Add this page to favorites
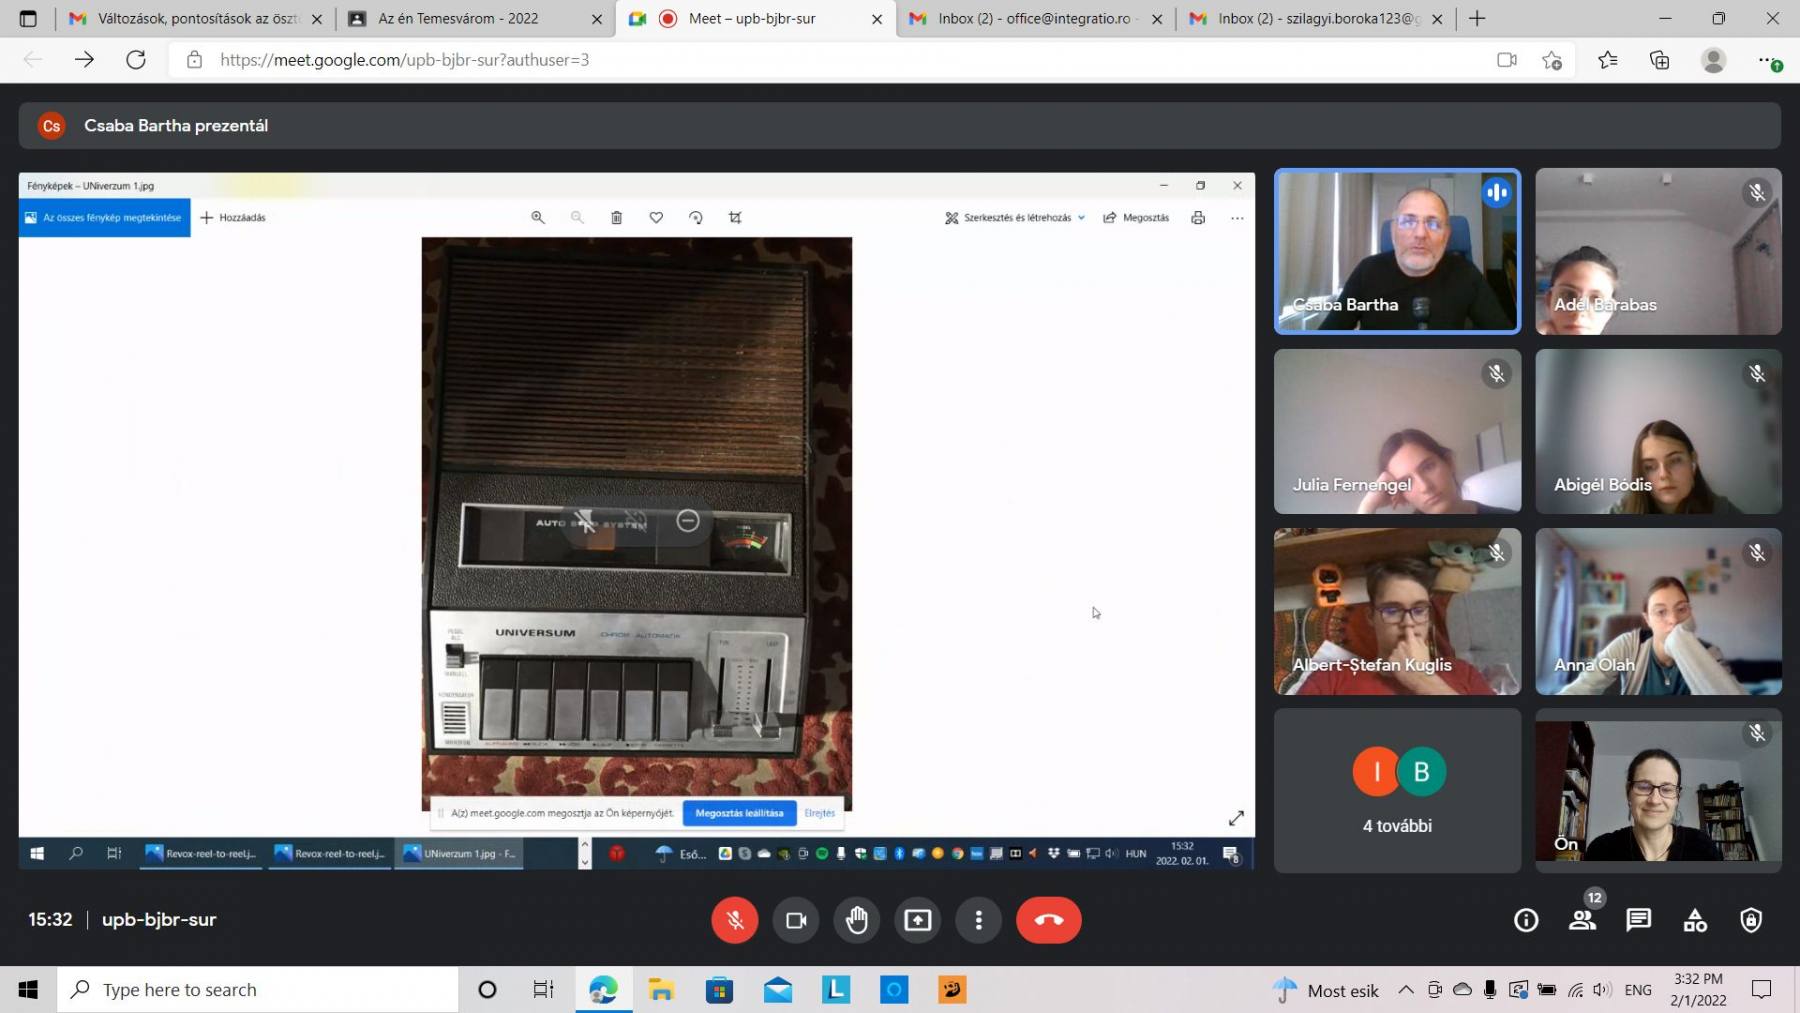1800x1013 pixels. [1552, 60]
